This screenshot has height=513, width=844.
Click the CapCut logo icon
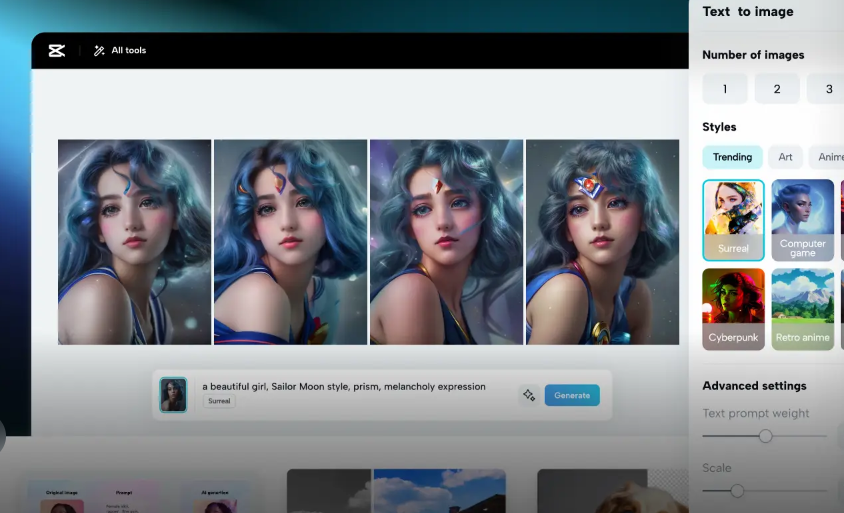click(57, 51)
